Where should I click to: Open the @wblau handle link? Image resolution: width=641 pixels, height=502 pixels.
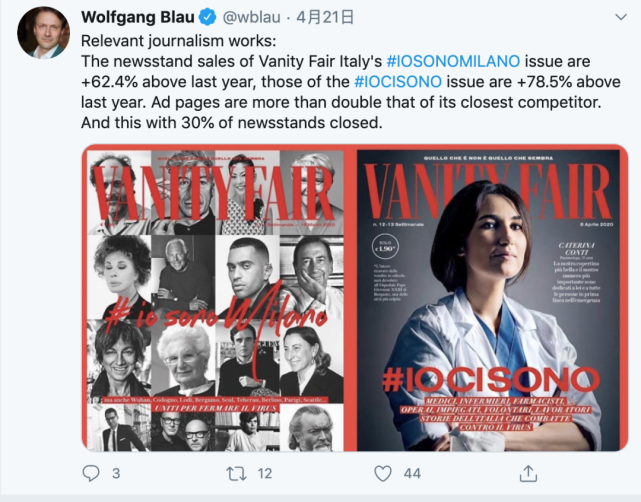coord(251,17)
